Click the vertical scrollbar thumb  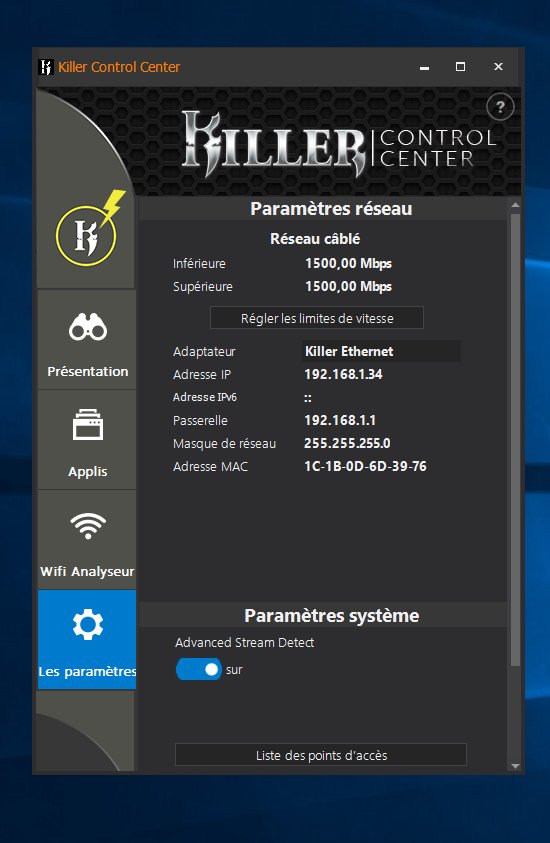point(515,440)
